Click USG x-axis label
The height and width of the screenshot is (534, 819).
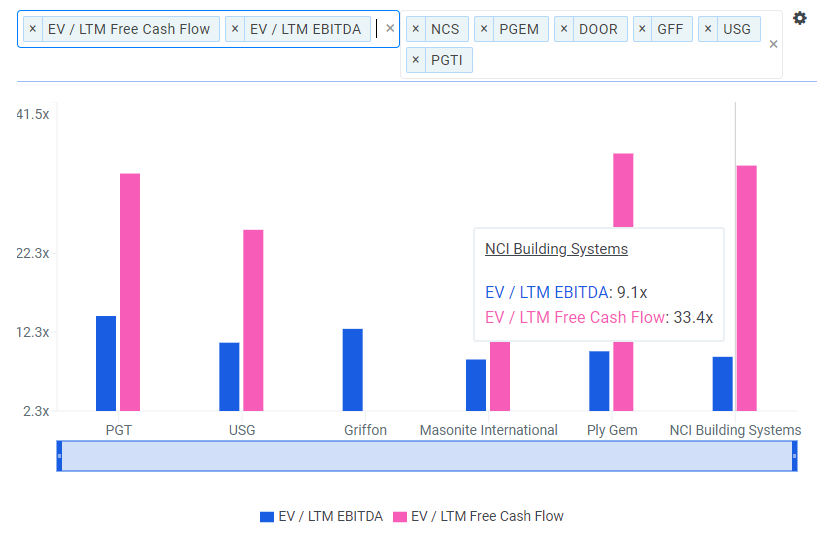pos(242,430)
